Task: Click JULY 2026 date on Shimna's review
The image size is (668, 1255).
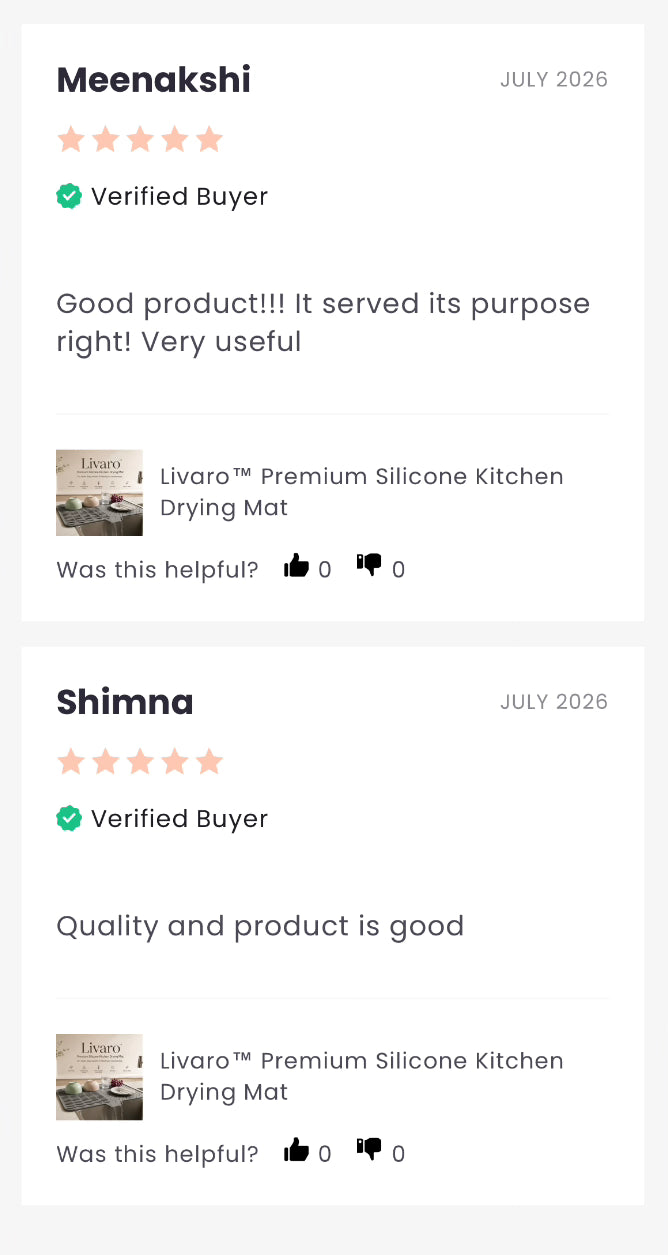Action: pyautogui.click(x=554, y=702)
